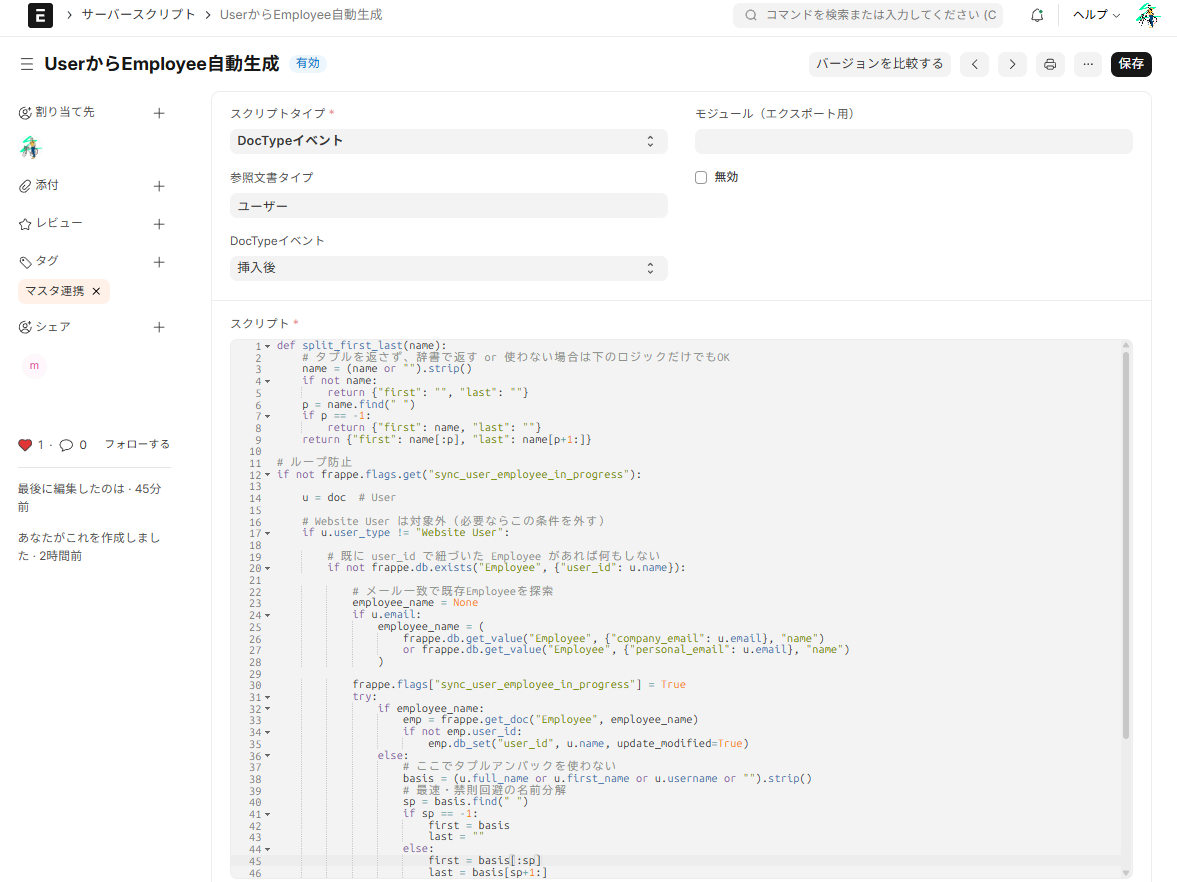Screen dimensions: 1177x882
Task: Go to next document with right arrow
Action: click(1012, 64)
